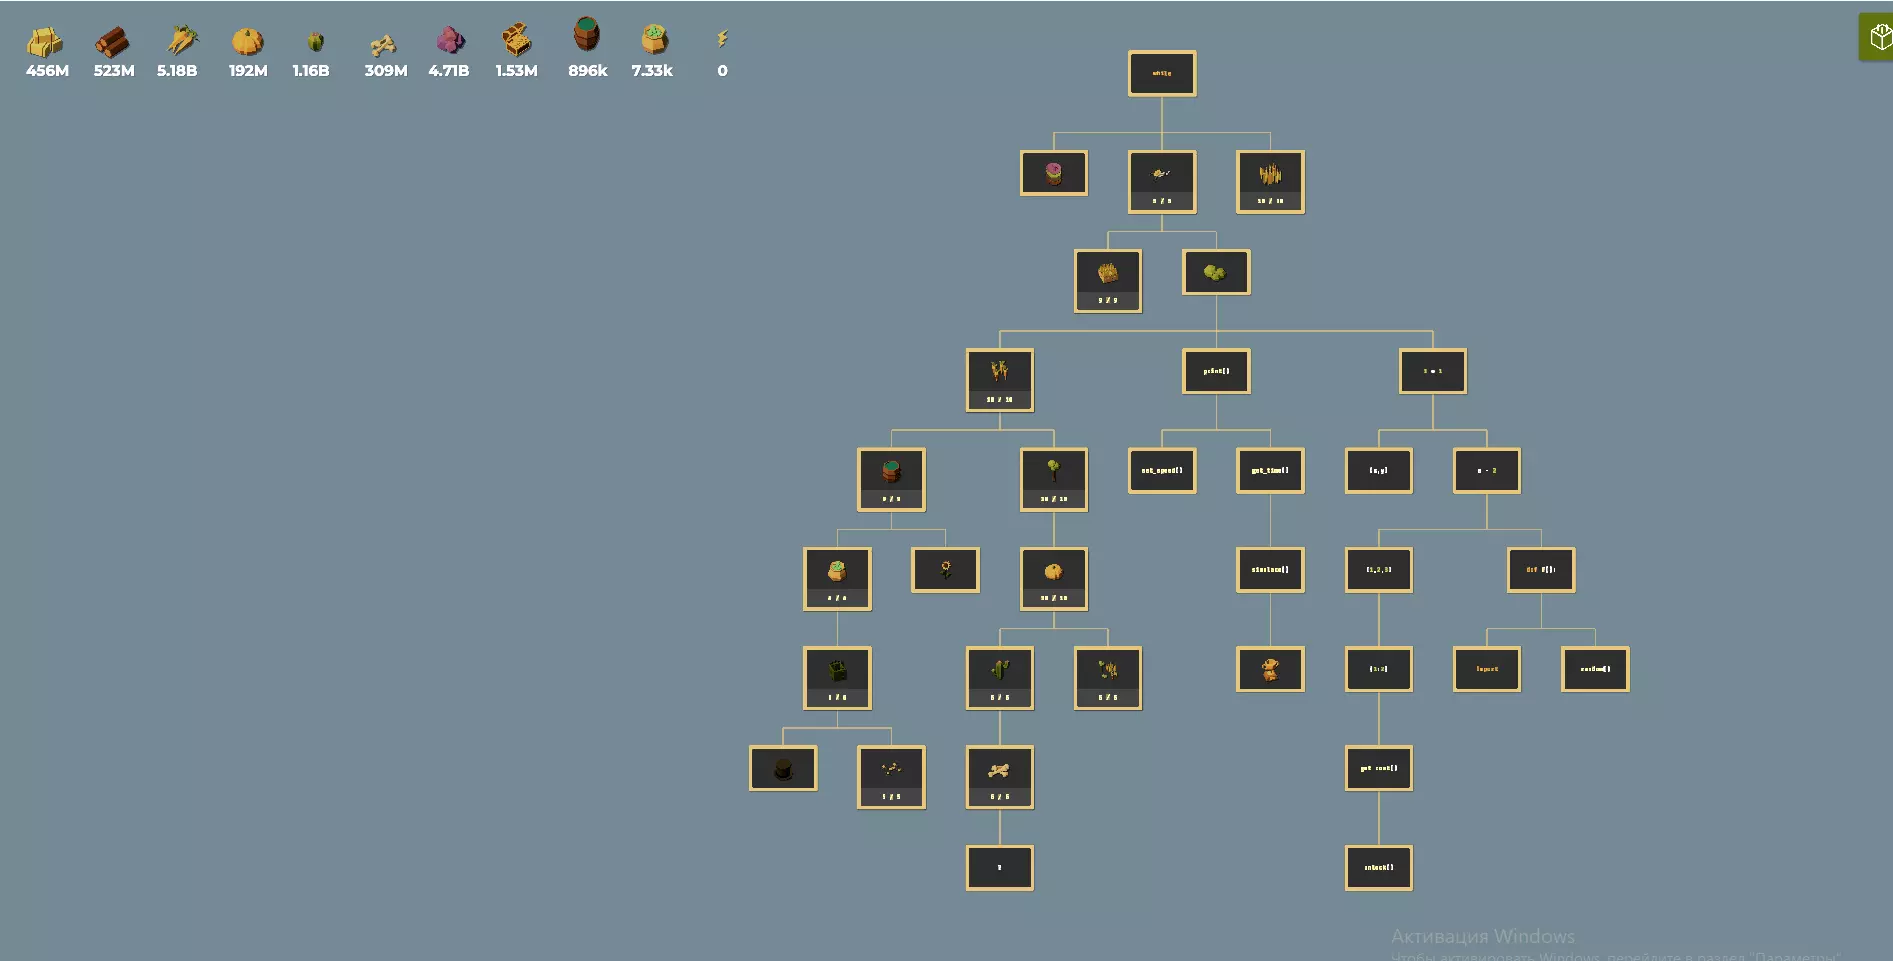The image size is (1893, 961).
Task: Select the unlock() node at the tree bottom
Action: click(1379, 866)
